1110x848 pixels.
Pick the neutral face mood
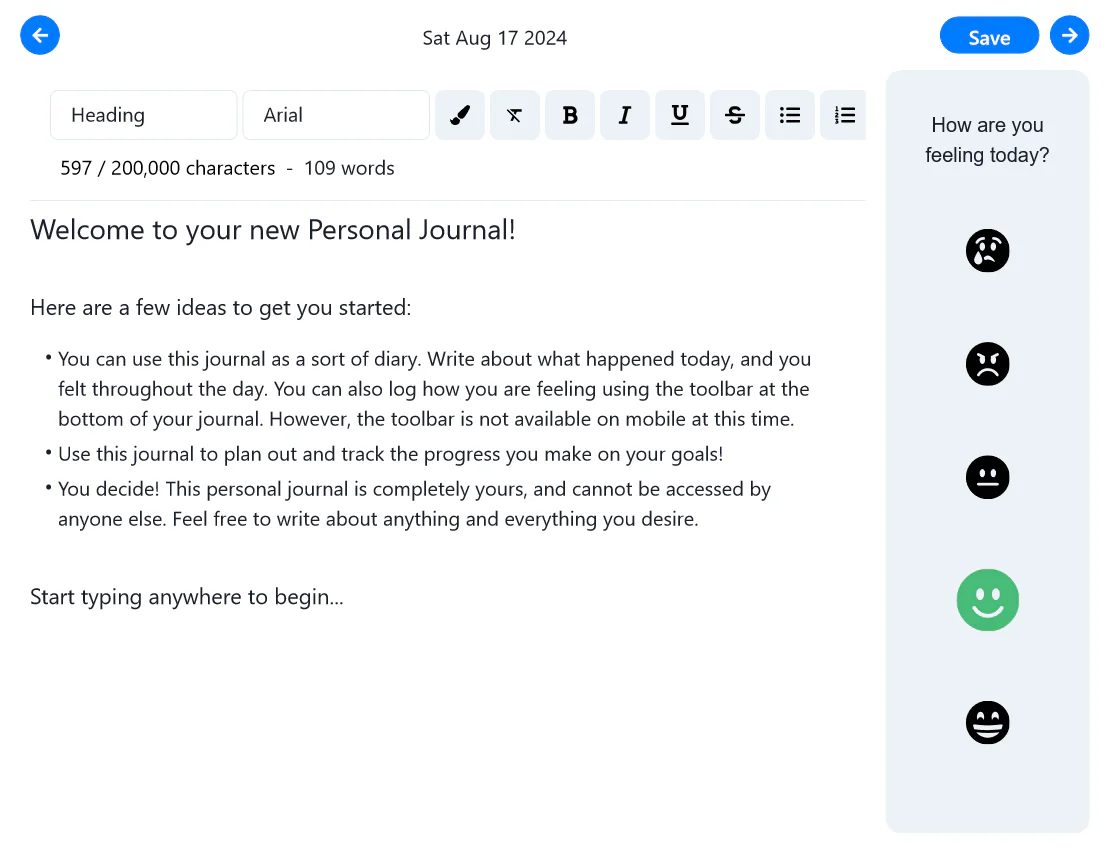click(987, 477)
